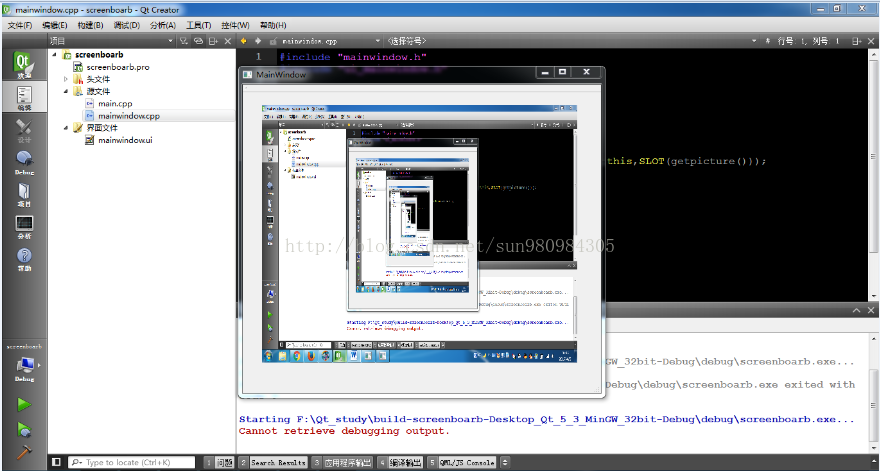Viewport: 880px width, 471px height.
Task: Toggle the left sidebar visibility
Action: pos(56,462)
